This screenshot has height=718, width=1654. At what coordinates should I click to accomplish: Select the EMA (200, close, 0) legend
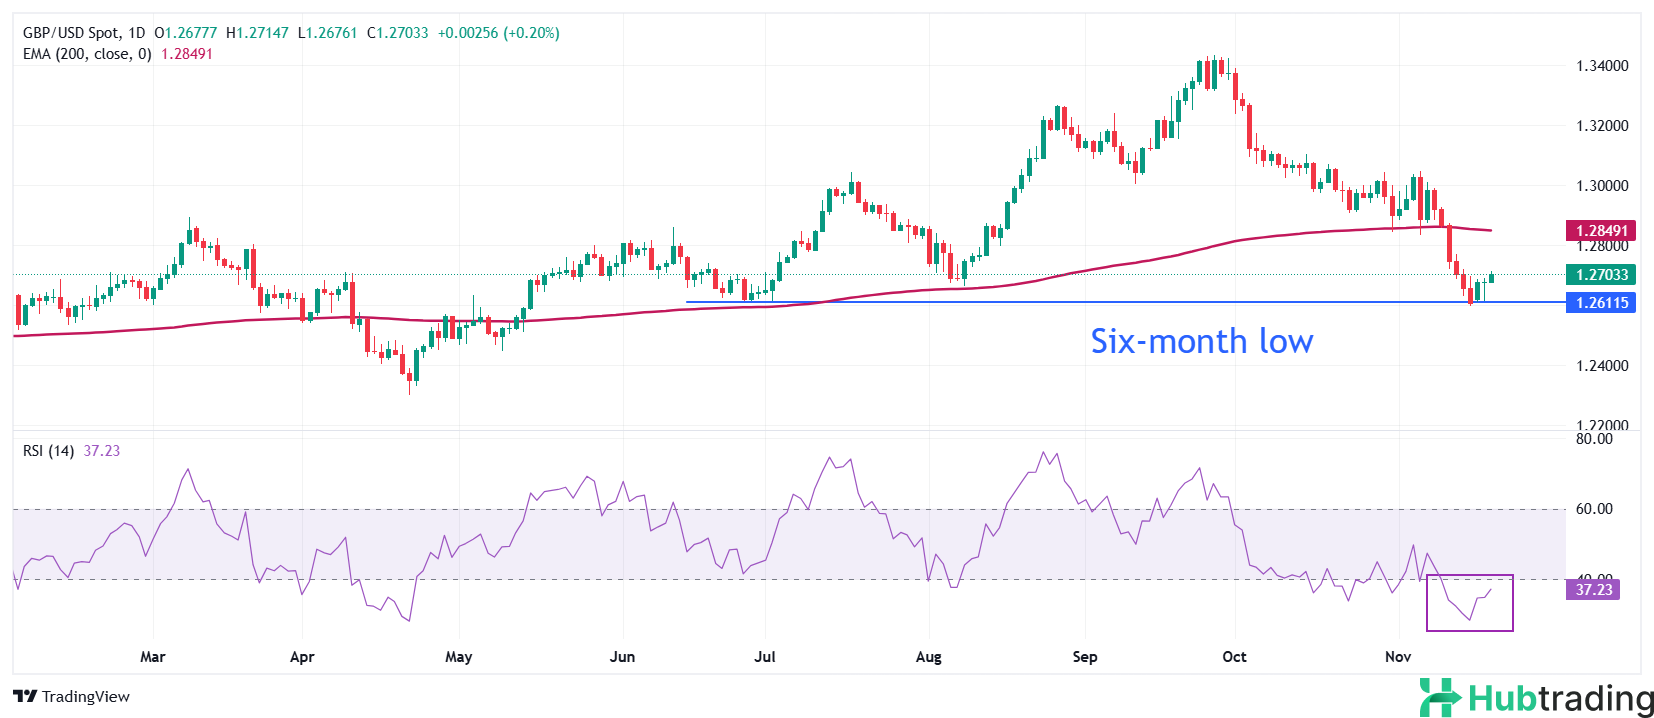pyautogui.click(x=87, y=54)
